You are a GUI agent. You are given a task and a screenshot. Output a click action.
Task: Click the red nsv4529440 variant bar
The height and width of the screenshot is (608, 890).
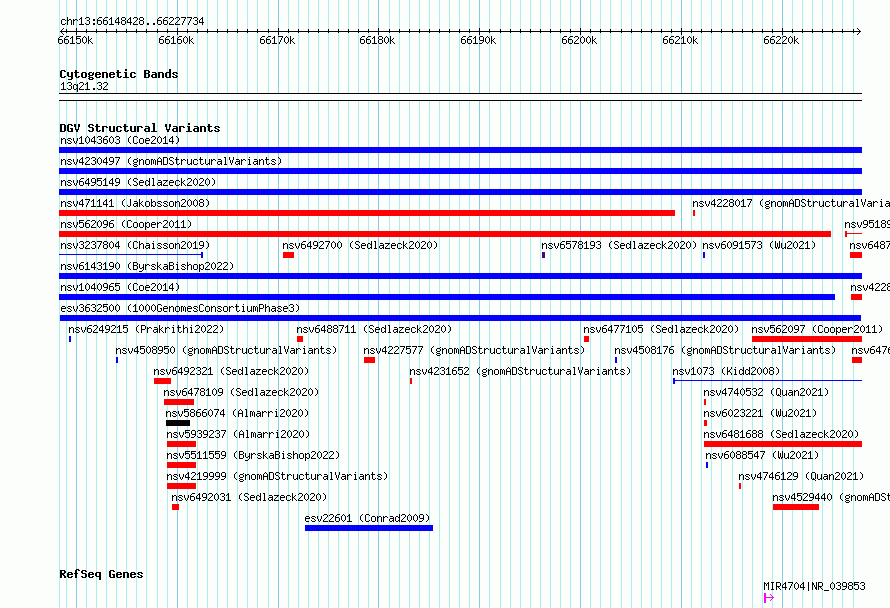(x=796, y=507)
